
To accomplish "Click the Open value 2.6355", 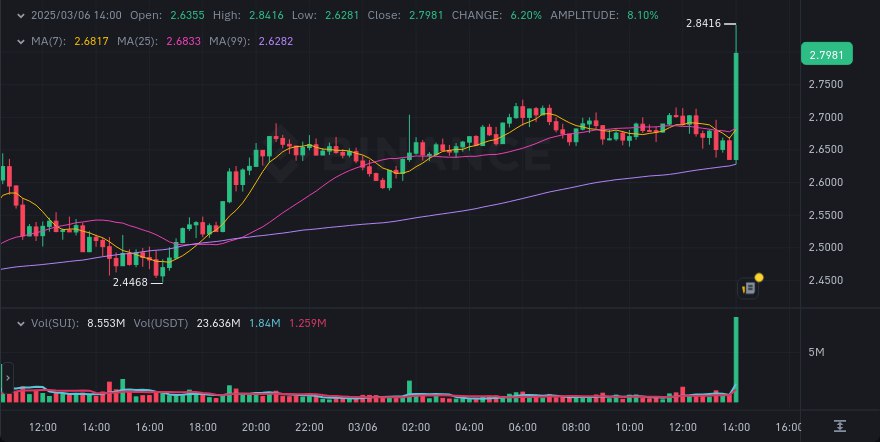I will coord(186,16).
